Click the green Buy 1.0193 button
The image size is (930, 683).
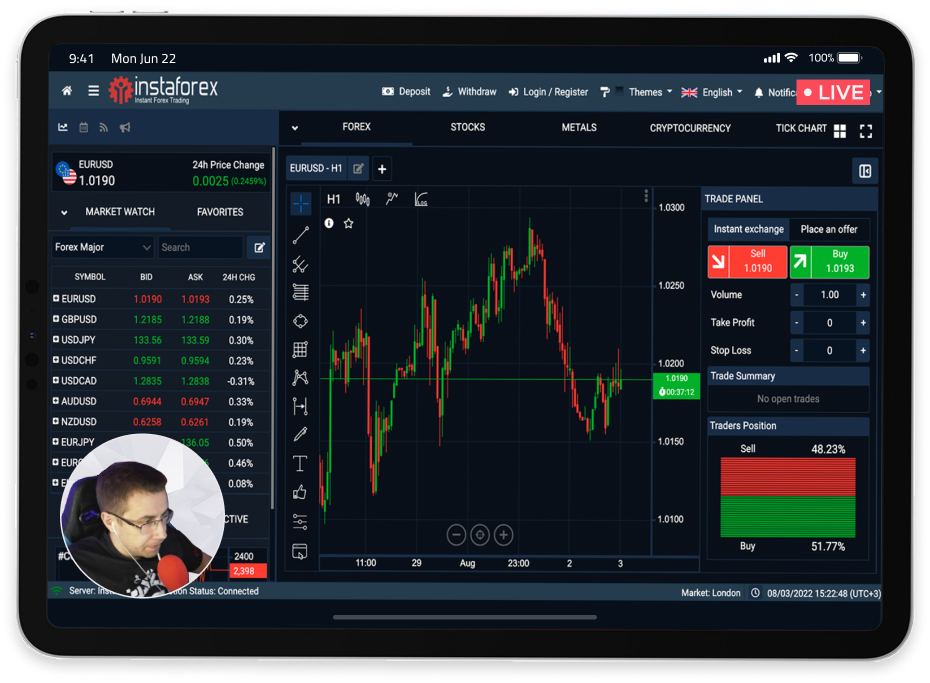click(x=829, y=262)
